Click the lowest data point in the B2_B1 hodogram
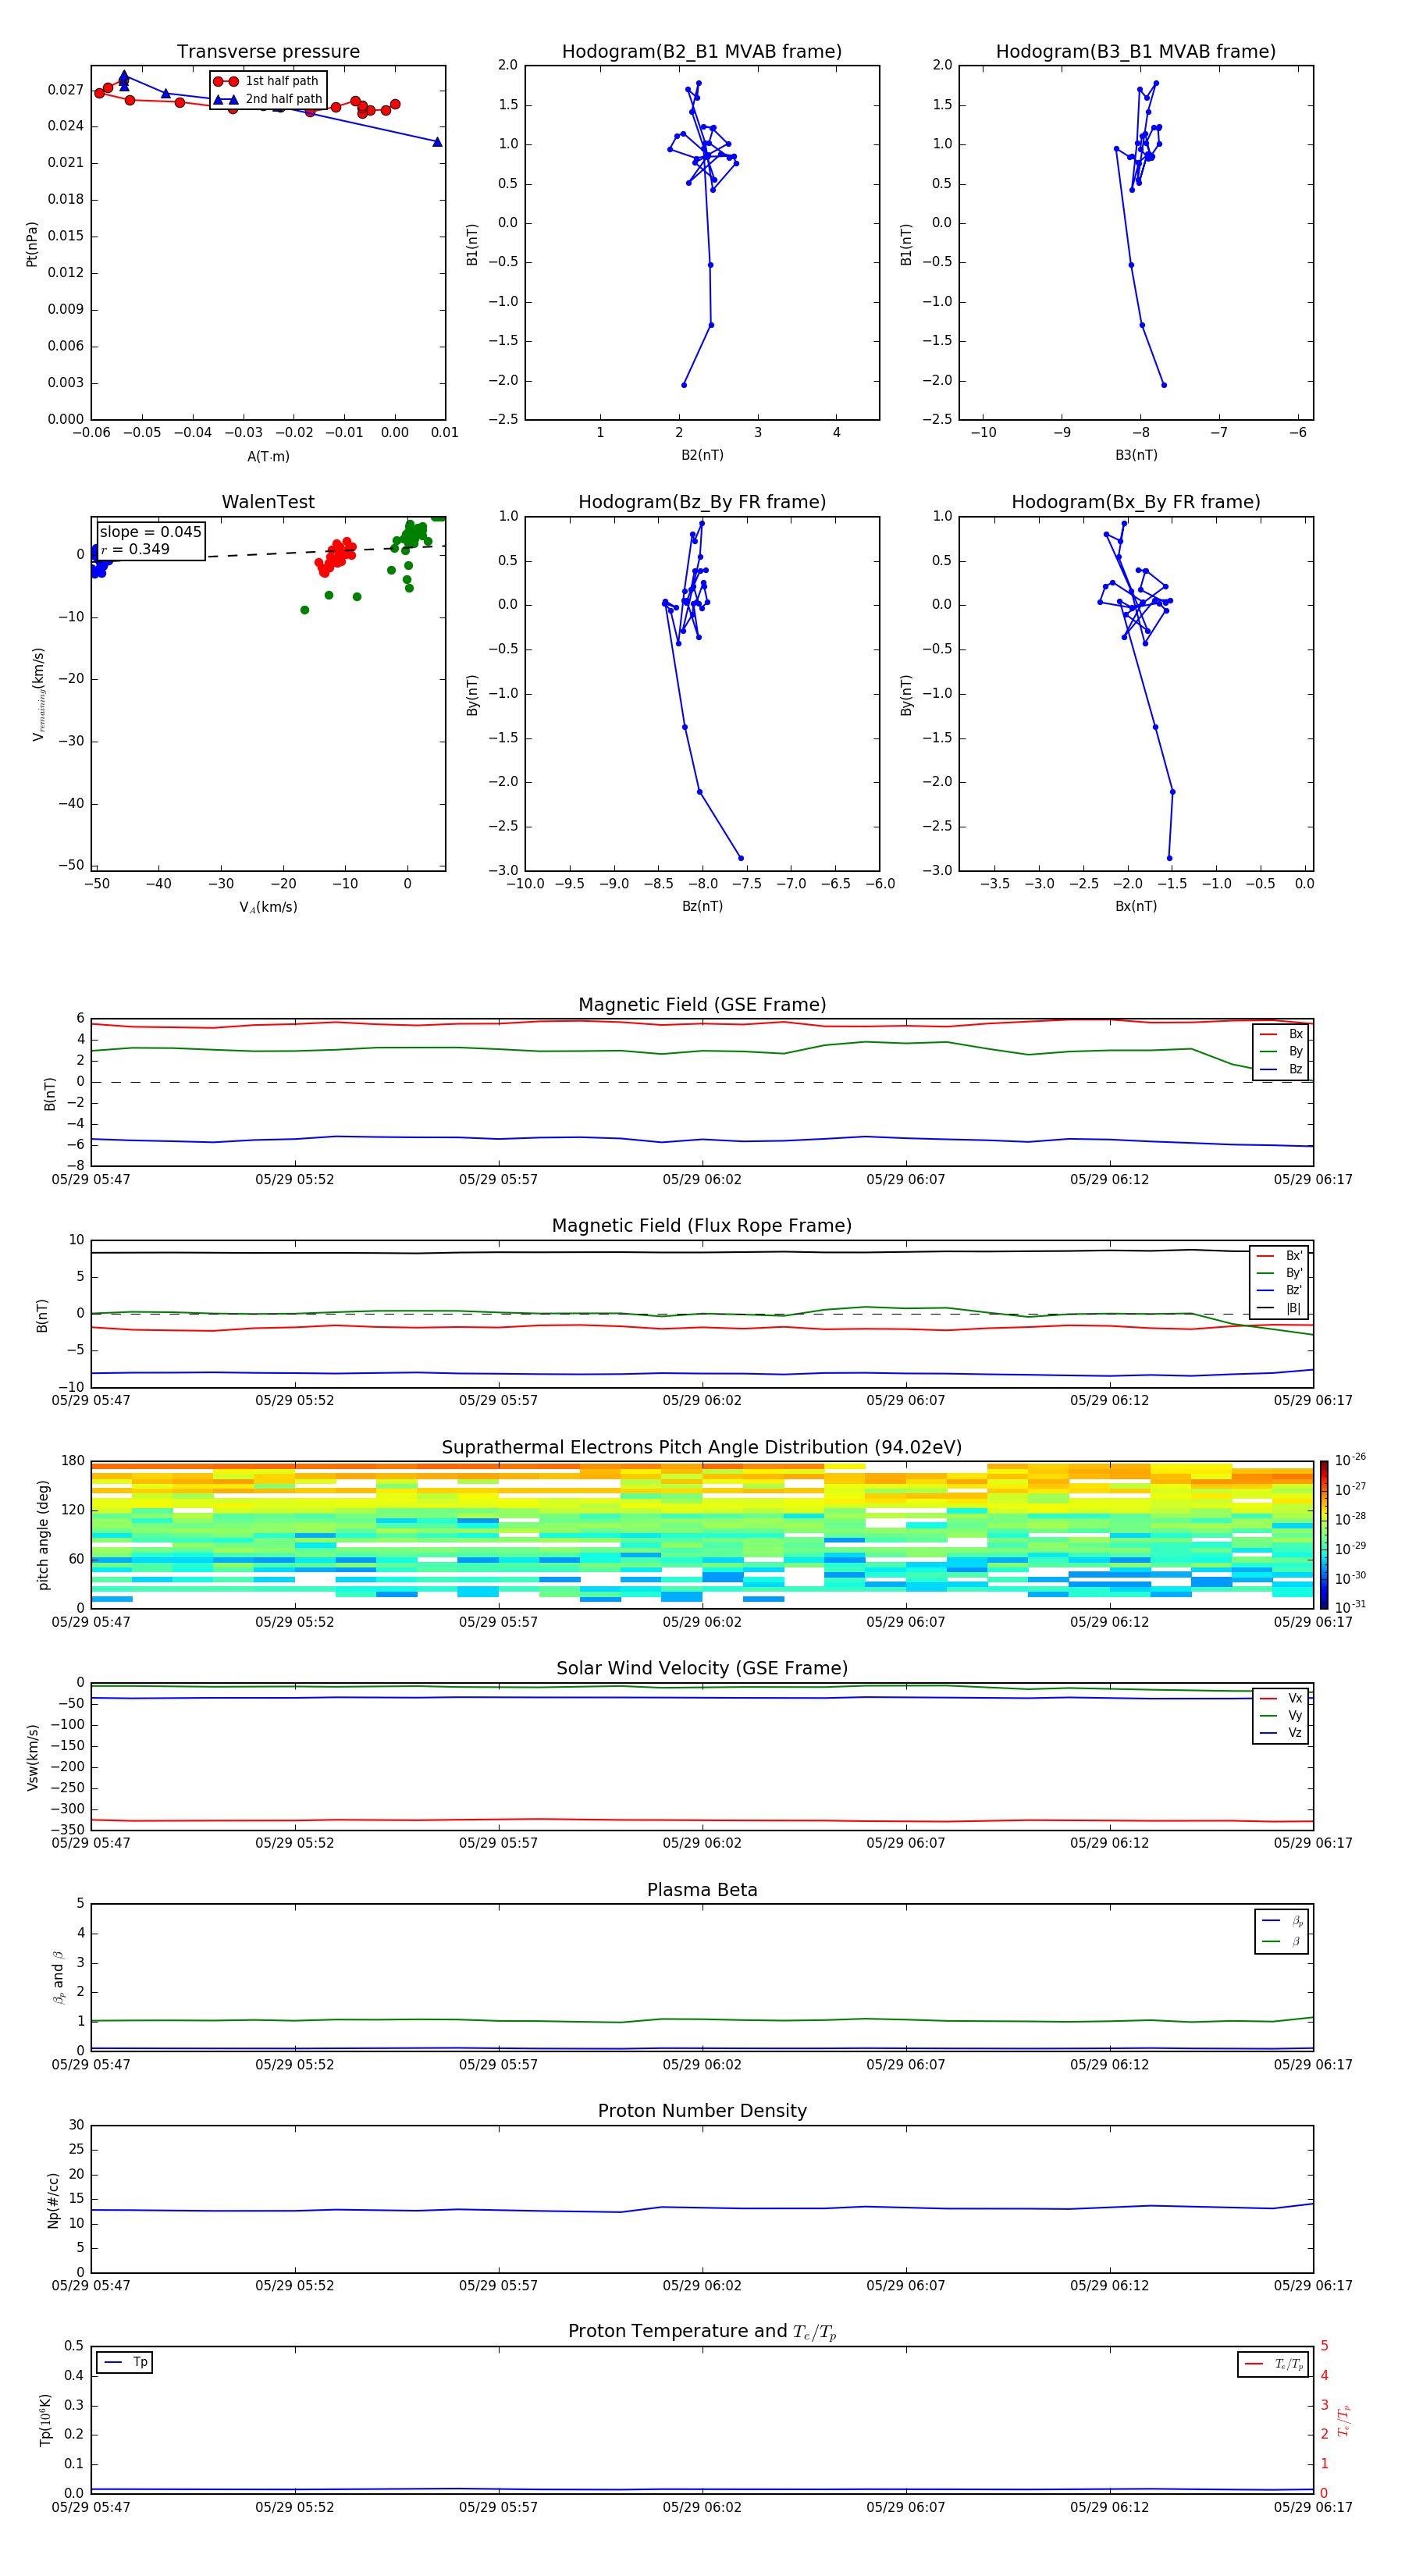This screenshot has height=2576, width=1405. coord(684,385)
